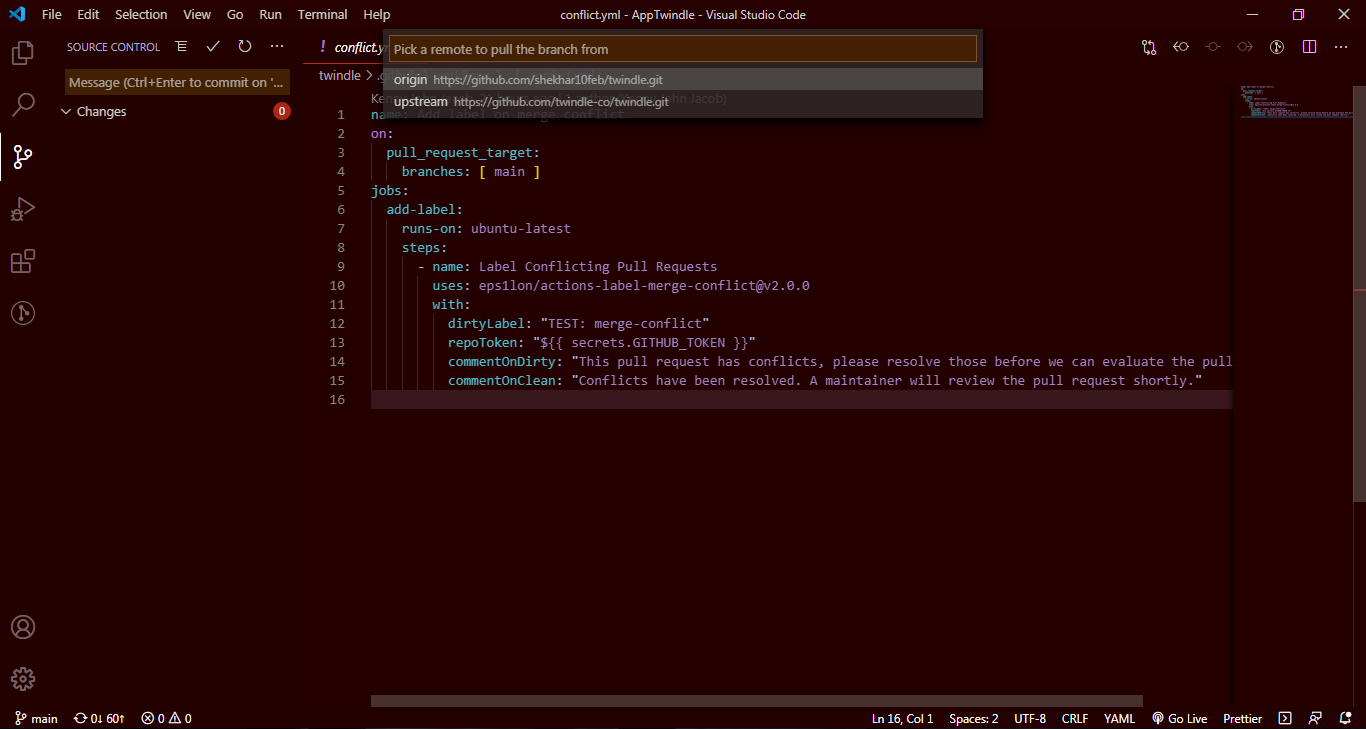Open notifications bell in status bar
The image size is (1366, 729).
pos(1344,718)
